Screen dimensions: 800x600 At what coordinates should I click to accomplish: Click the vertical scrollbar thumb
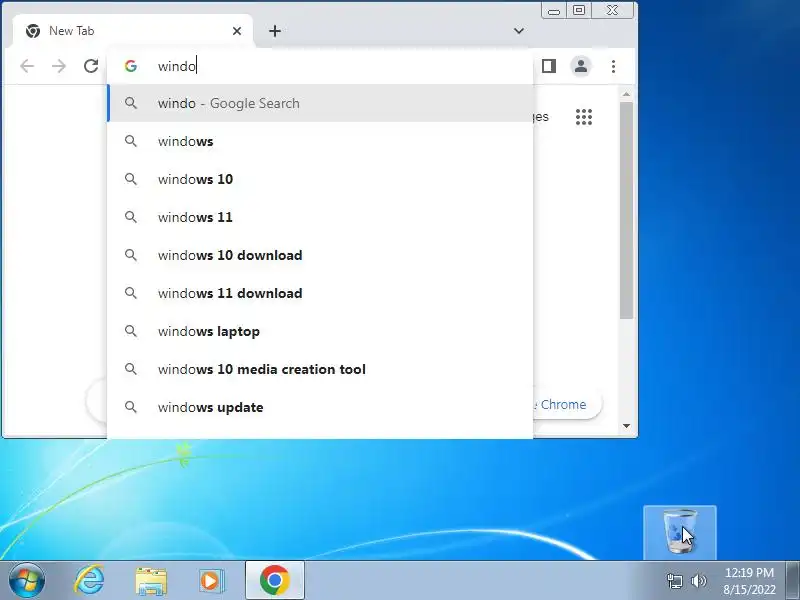[627, 210]
